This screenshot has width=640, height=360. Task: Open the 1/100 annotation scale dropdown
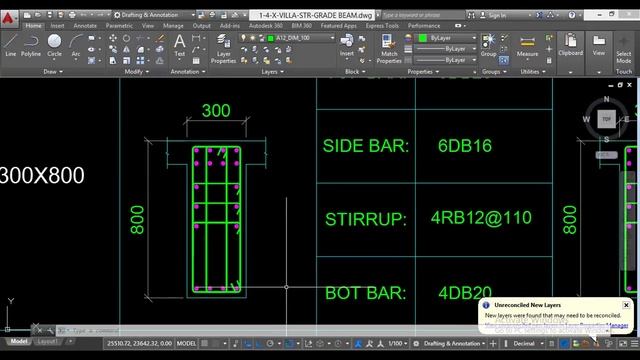tap(398, 344)
